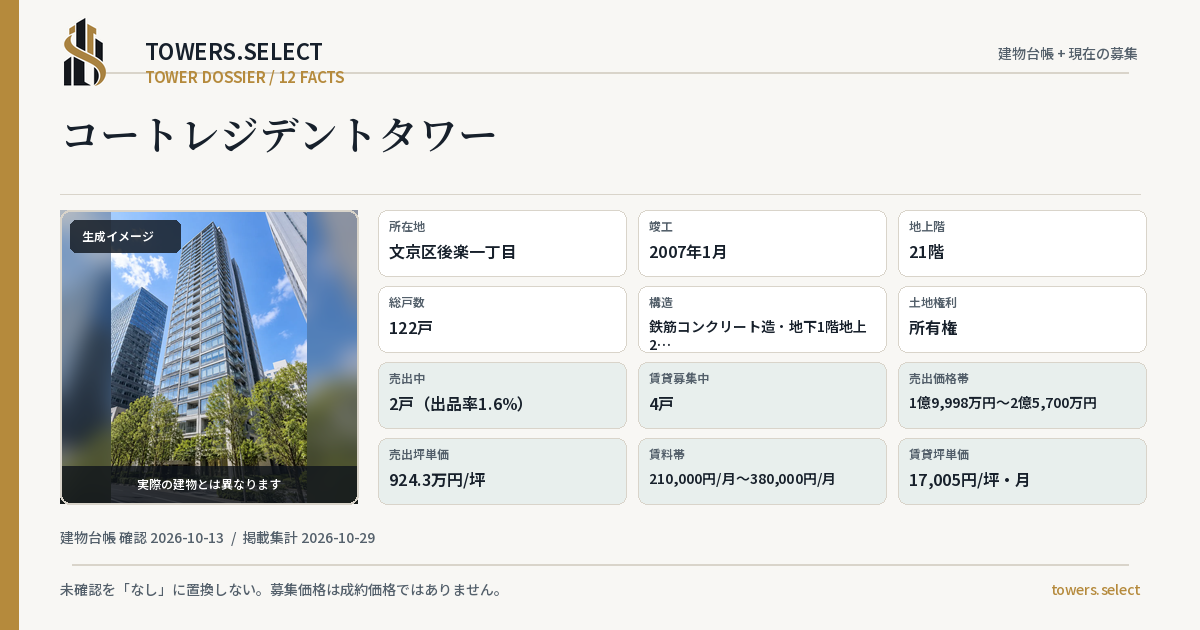
Task: Click the 賃貸坪単価 17,005円/坪・月 card
Action: 1022,471
